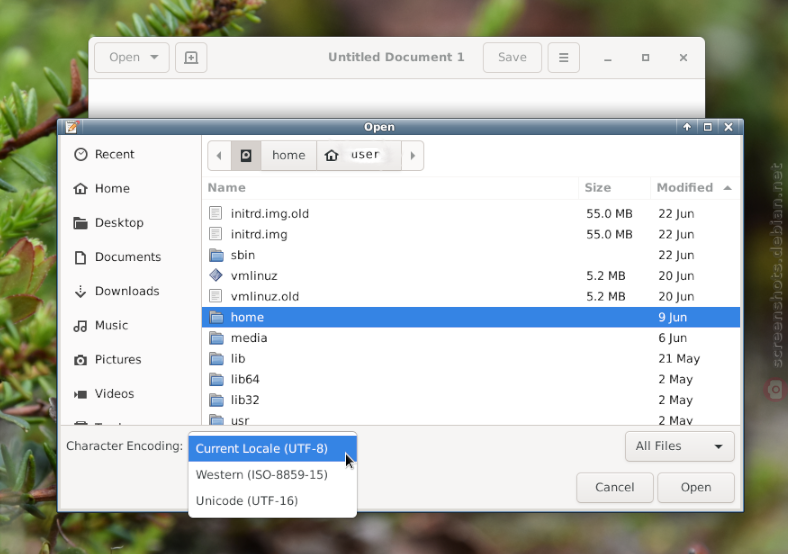The height and width of the screenshot is (554, 788).
Task: Open the Pictures sidebar location
Action: pyautogui.click(x=130, y=359)
